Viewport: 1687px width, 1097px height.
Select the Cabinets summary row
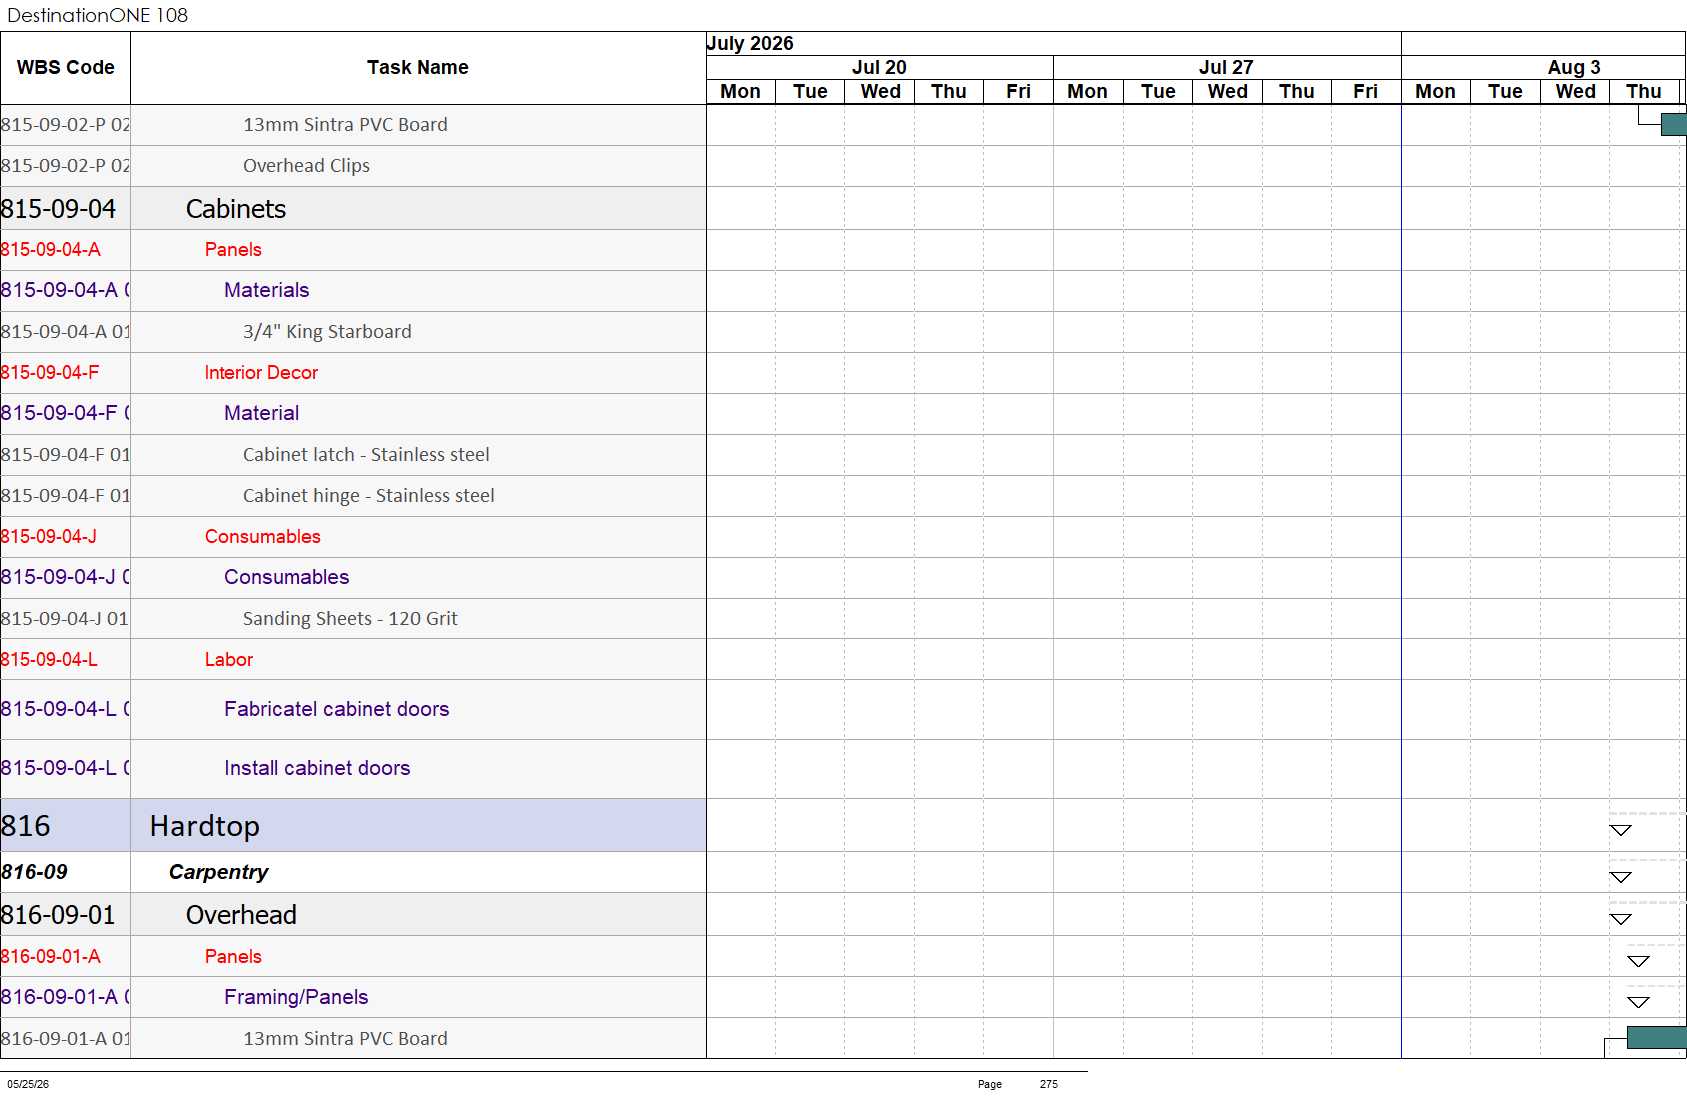click(x=353, y=208)
